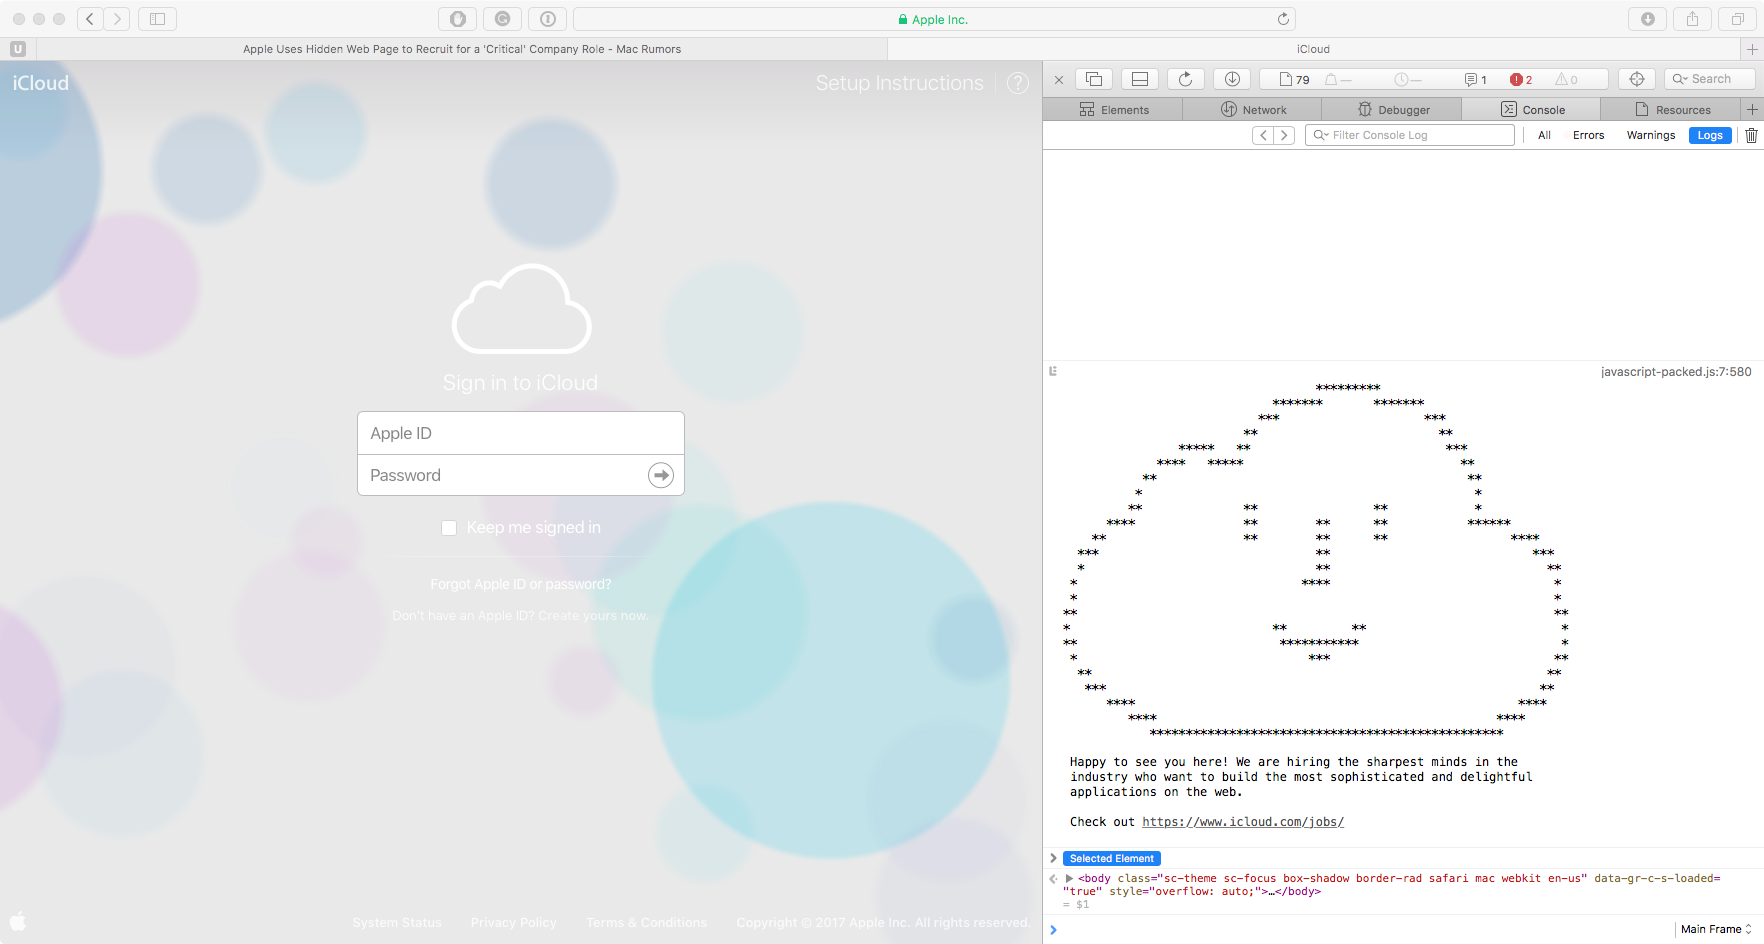This screenshot has width=1764, height=944.
Task: Open Privacy Policy footer link
Action: point(514,922)
